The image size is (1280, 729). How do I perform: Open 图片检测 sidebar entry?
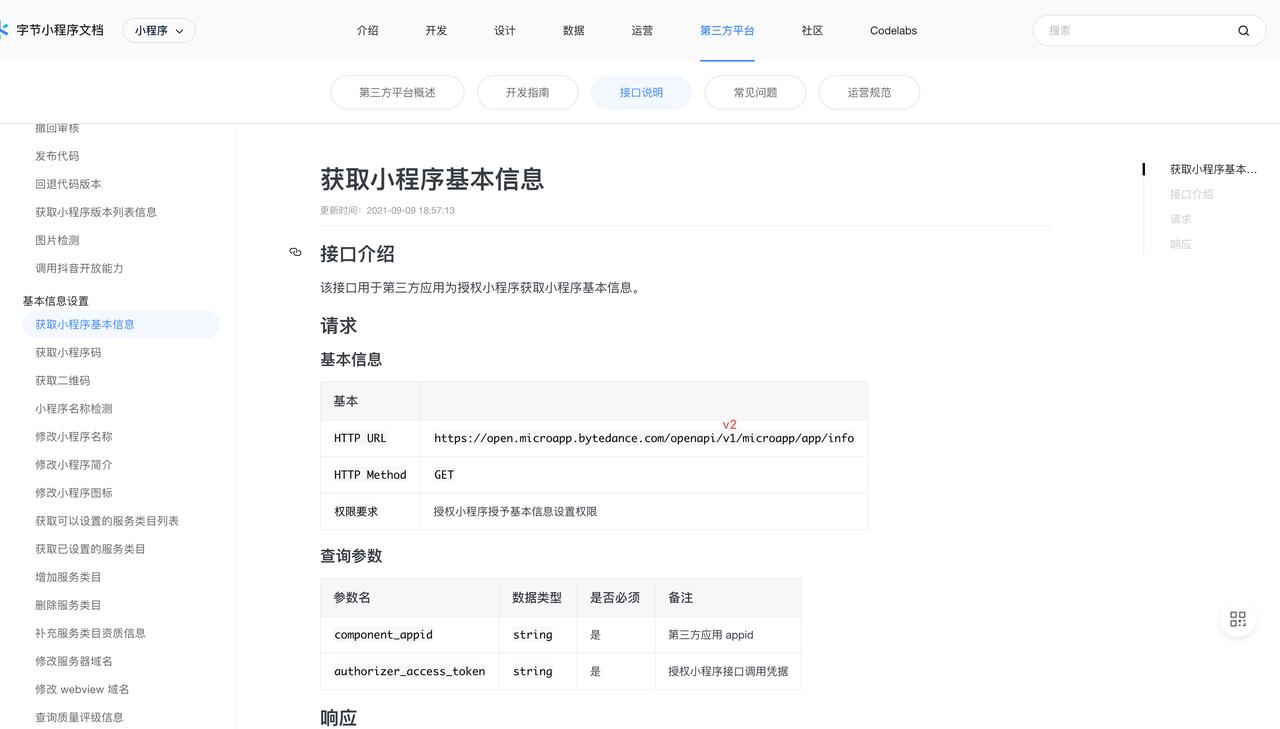pyautogui.click(x=57, y=241)
